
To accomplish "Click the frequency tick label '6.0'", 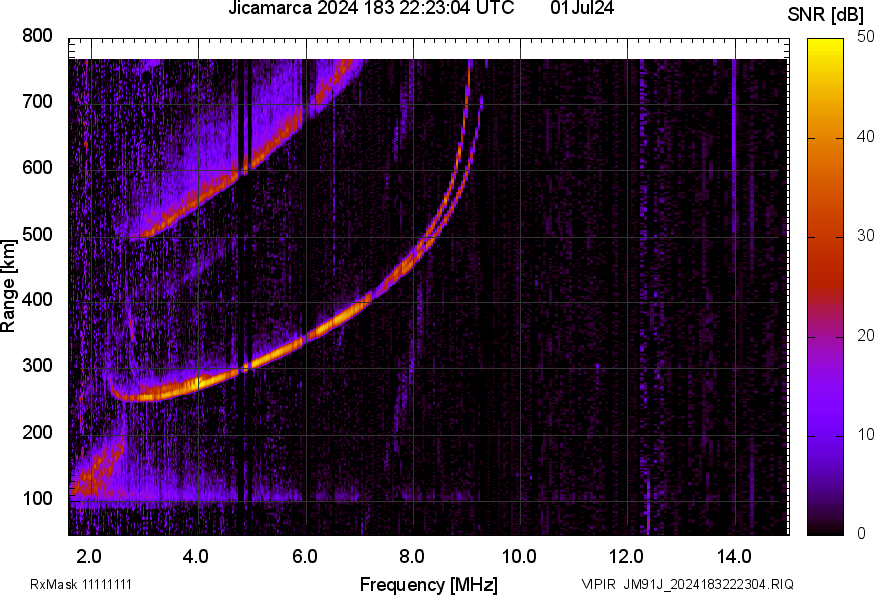I will pos(304,556).
